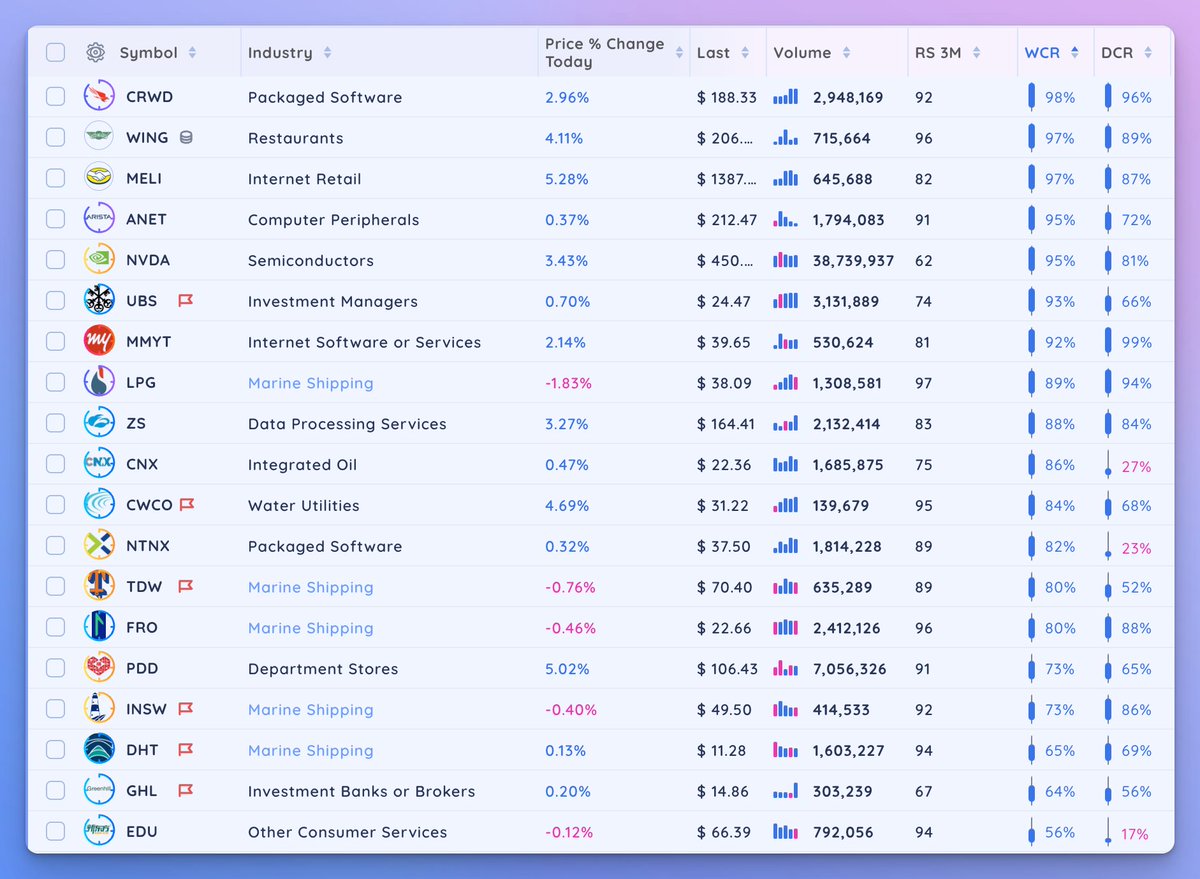Open Marine Shipping link in DHT row
Image resolution: width=1200 pixels, height=879 pixels.
click(x=310, y=751)
